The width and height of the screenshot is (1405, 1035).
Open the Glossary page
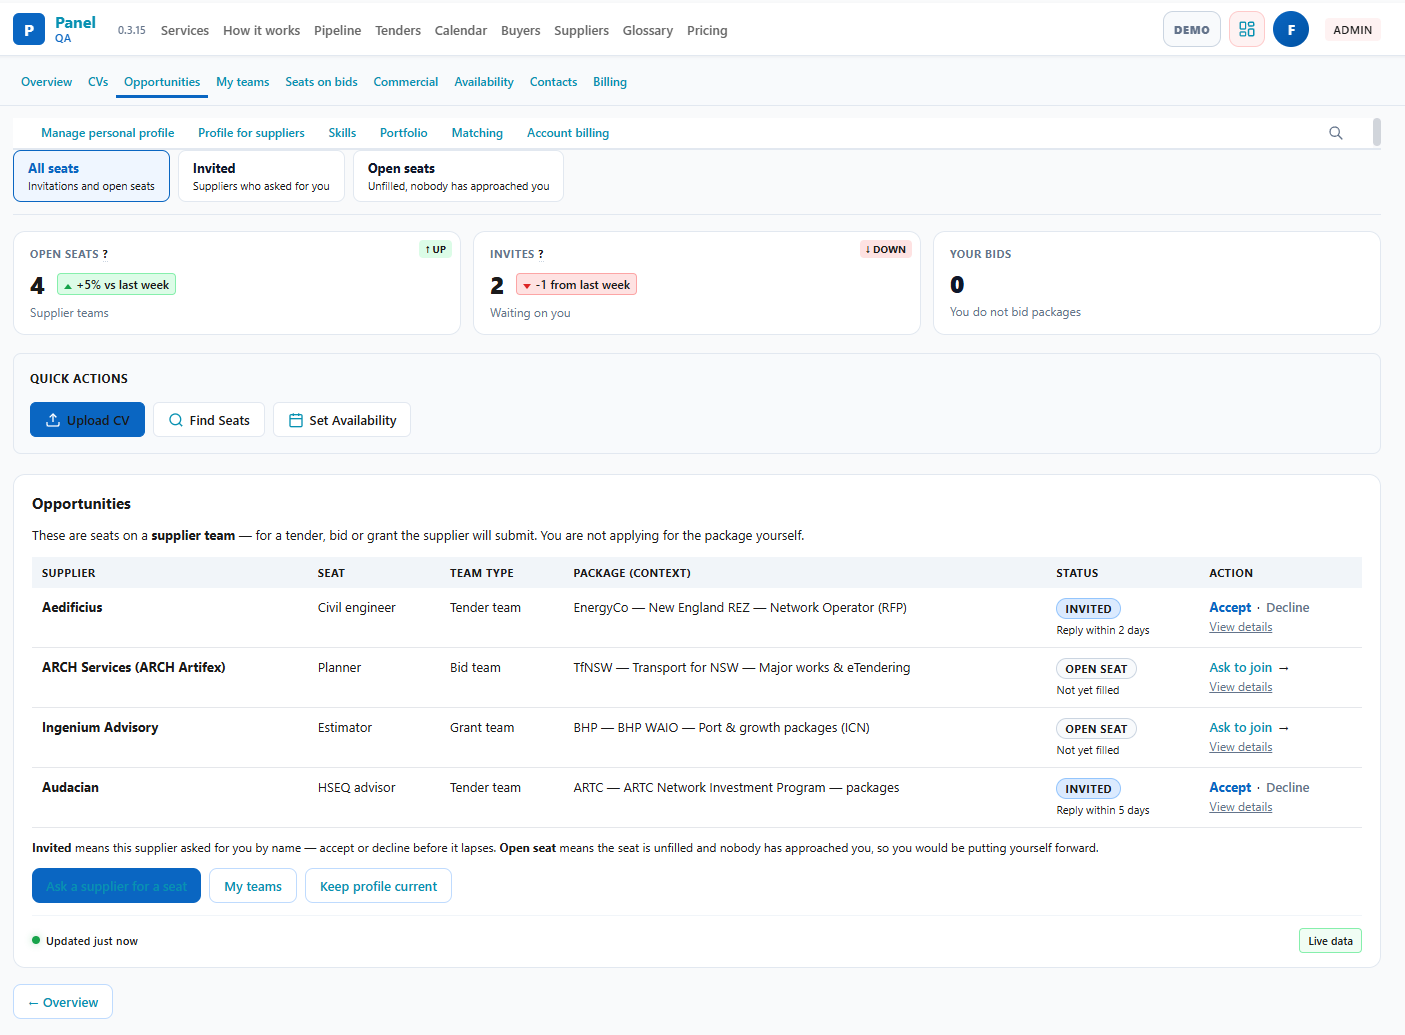(x=648, y=30)
